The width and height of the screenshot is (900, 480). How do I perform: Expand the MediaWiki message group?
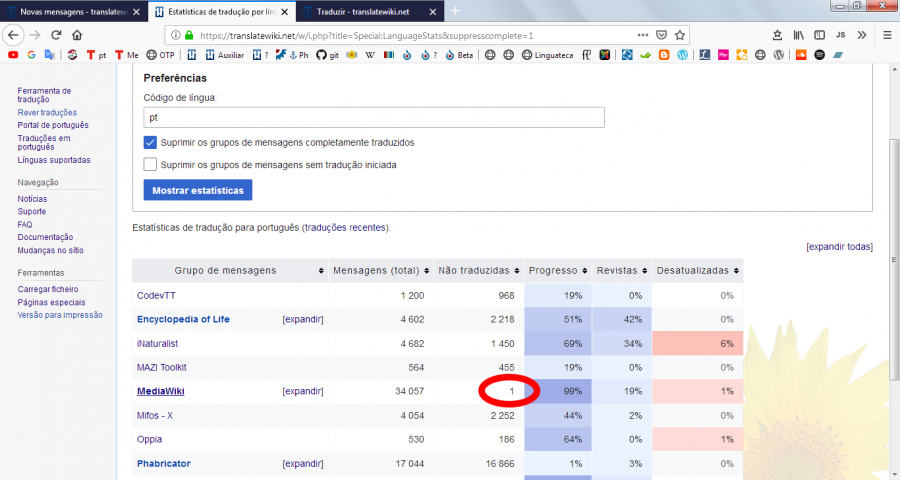point(303,391)
